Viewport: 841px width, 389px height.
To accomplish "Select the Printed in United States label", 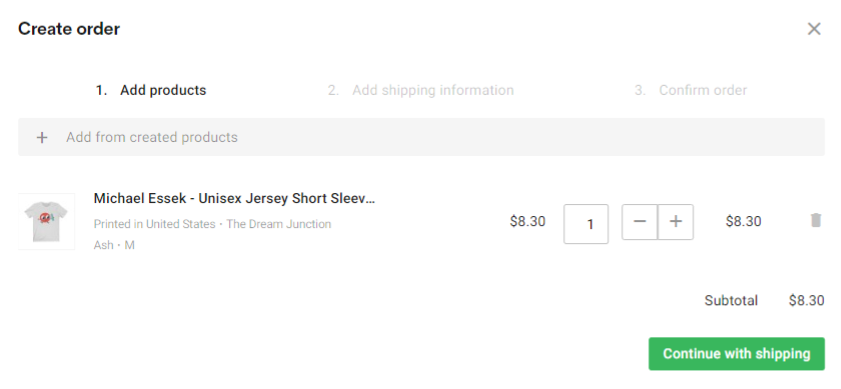I will pos(154,224).
